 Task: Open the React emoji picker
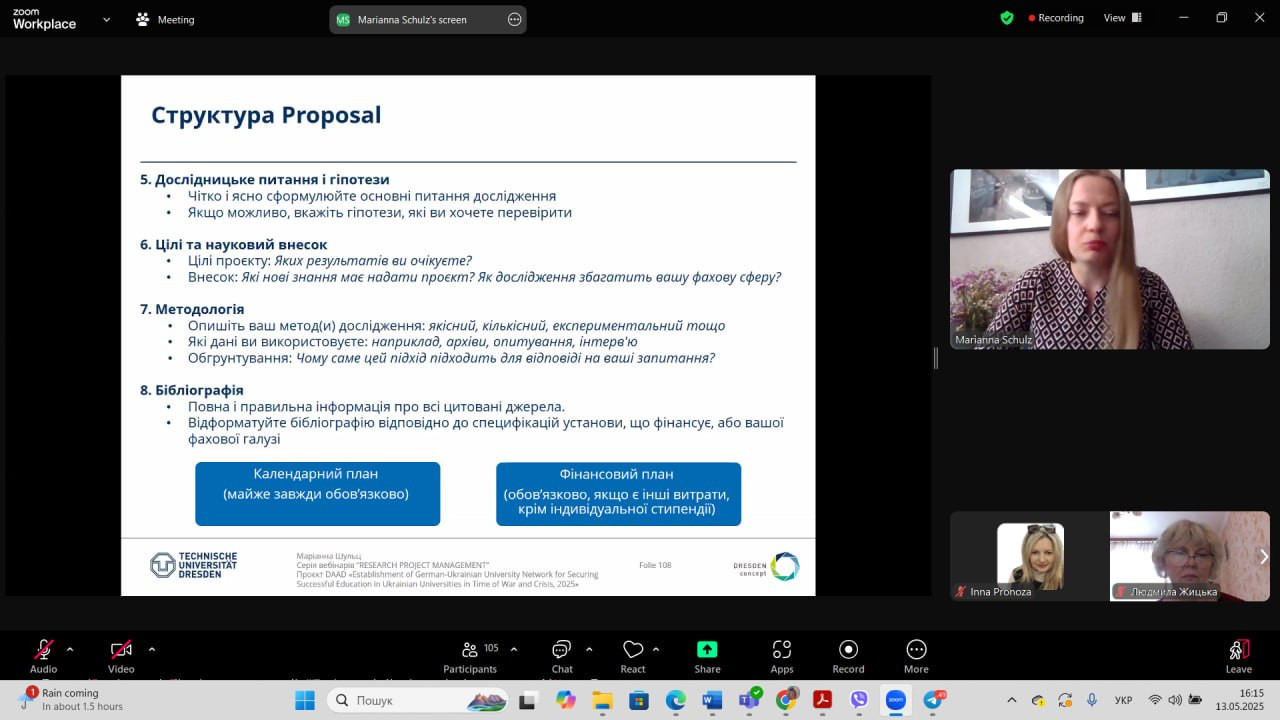point(633,656)
